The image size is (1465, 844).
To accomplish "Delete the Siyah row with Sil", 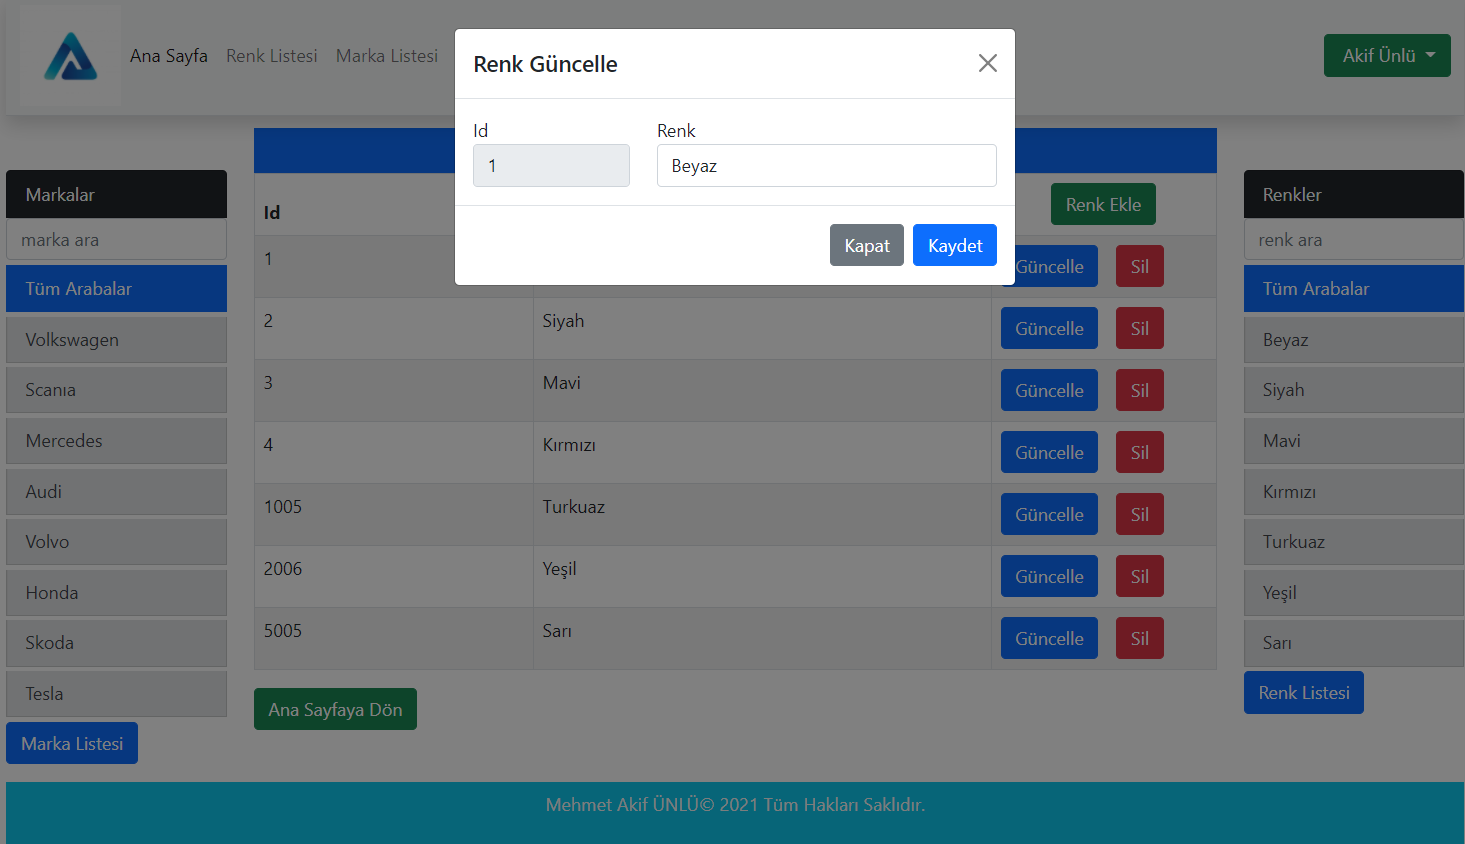I will (1140, 328).
